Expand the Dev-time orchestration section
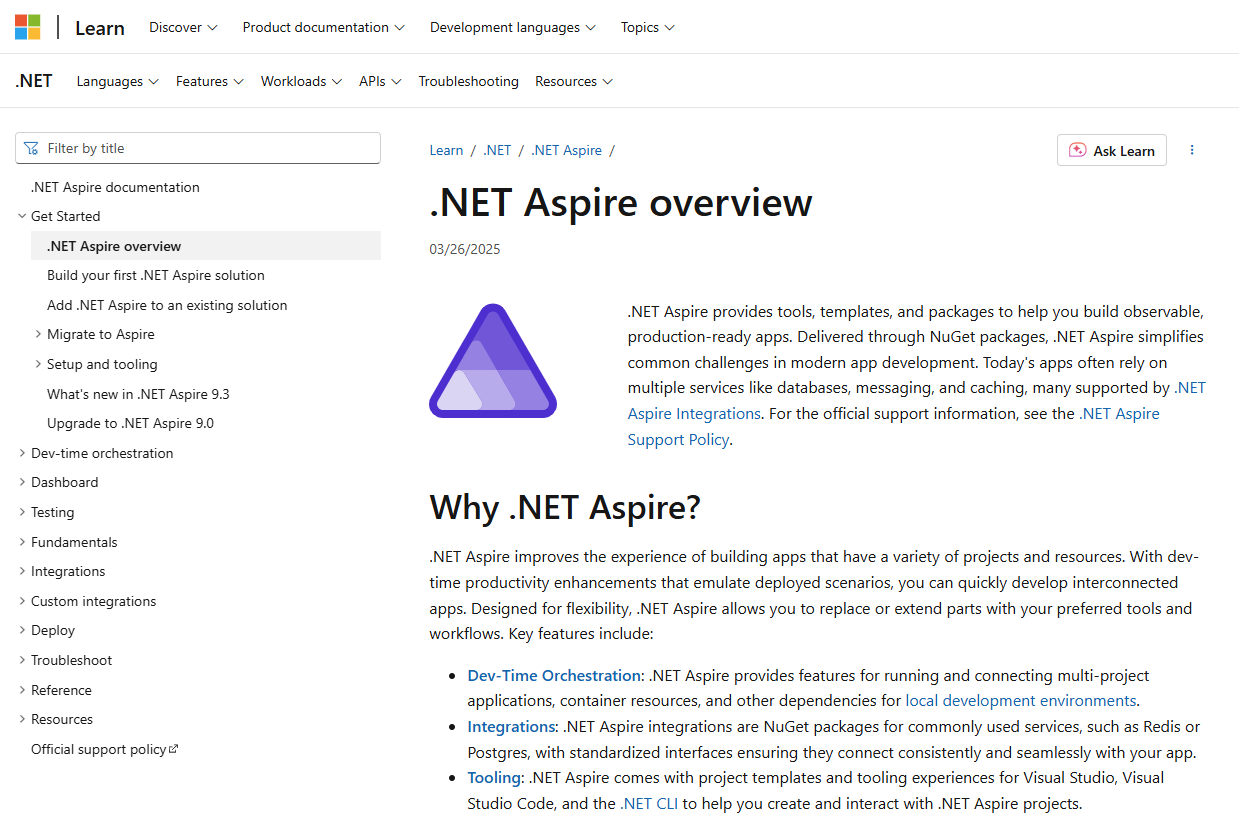Screen dimensions: 1239x835 [x=22, y=453]
